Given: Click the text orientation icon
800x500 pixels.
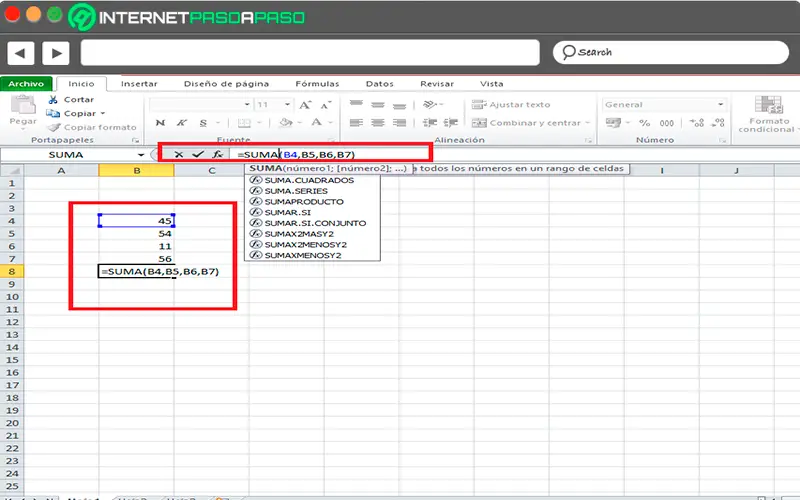Looking at the screenshot, I should (430, 105).
